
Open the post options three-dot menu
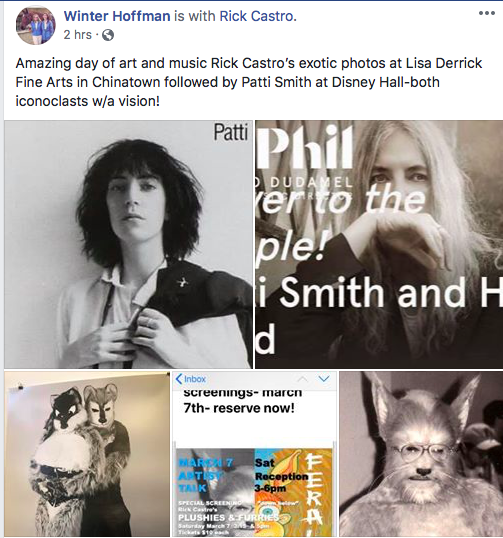(487, 13)
